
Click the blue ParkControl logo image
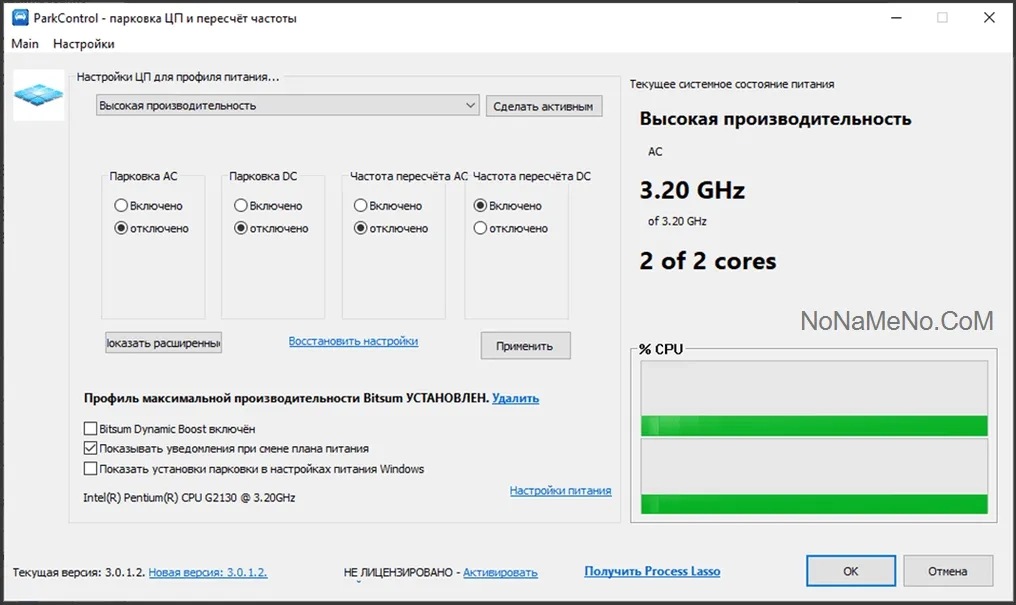point(38,95)
